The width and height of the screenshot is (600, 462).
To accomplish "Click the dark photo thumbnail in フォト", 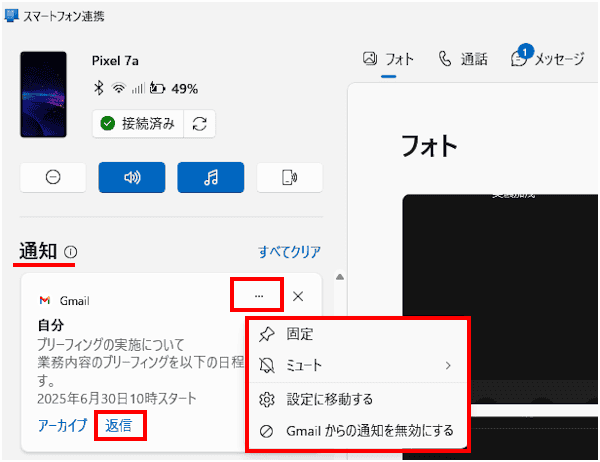I will [x=501, y=299].
